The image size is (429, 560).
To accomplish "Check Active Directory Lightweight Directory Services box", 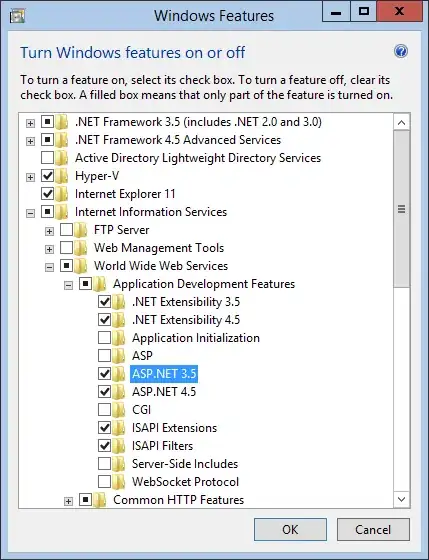I will [48, 158].
